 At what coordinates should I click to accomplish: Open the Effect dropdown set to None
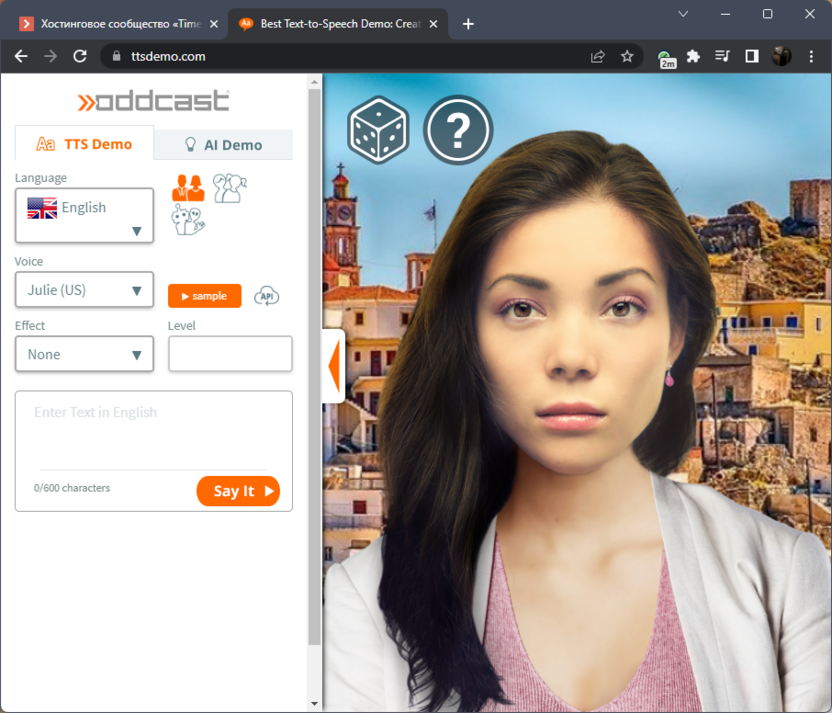85,354
